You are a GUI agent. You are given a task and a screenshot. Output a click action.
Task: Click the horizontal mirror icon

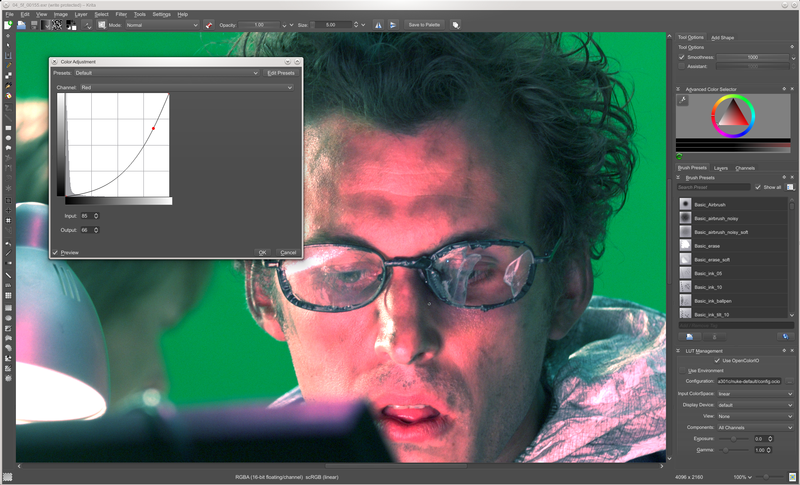point(378,24)
